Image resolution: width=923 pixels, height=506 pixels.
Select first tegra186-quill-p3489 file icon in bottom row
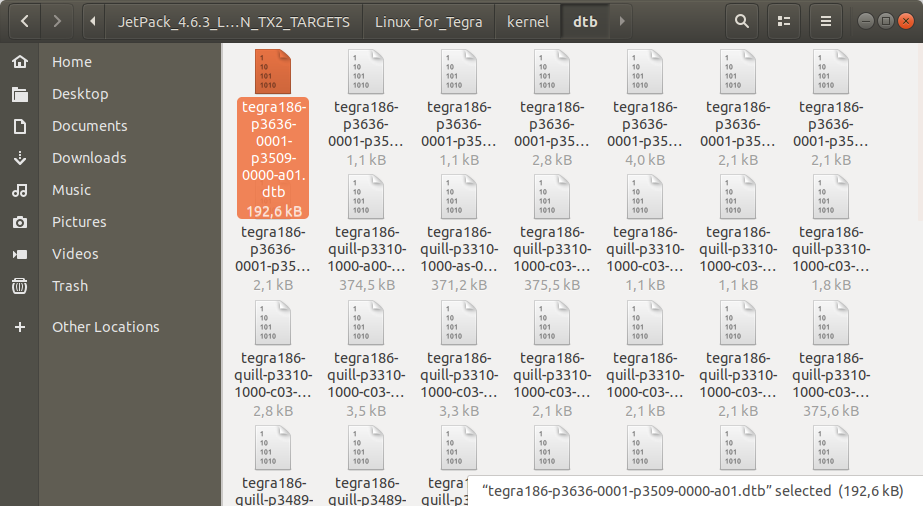click(x=273, y=448)
